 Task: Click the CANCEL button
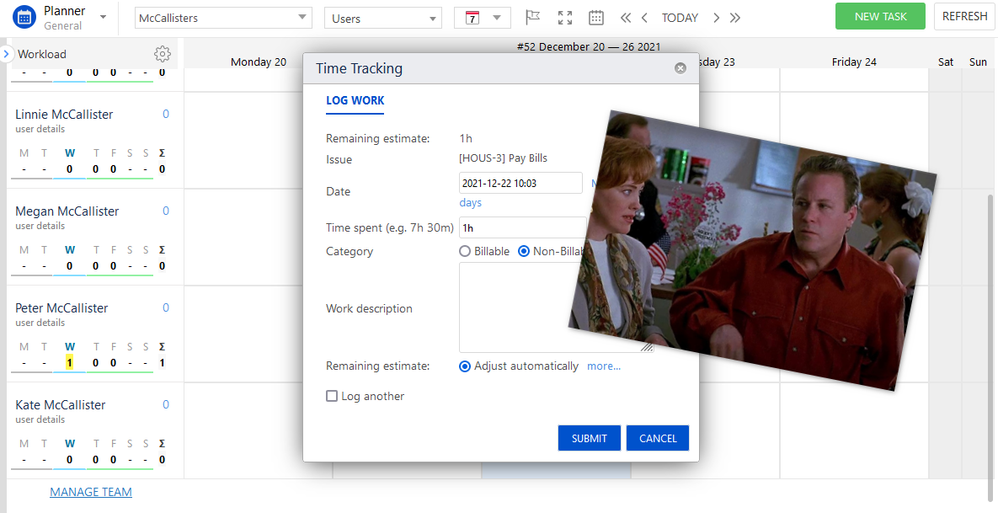(657, 438)
